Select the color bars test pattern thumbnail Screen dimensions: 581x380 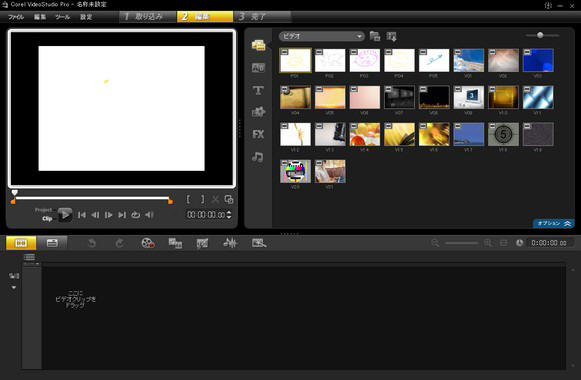tap(295, 171)
